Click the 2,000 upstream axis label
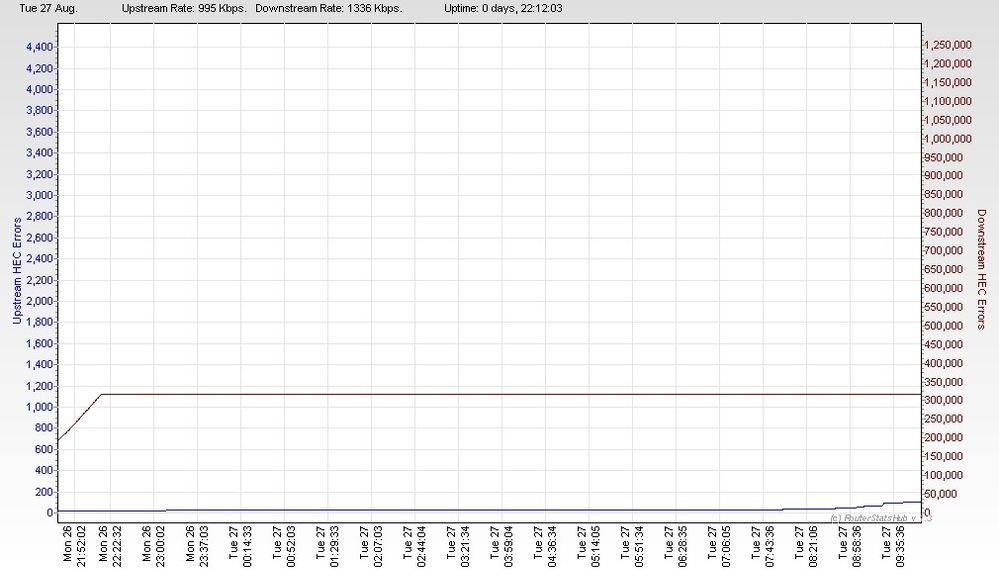Screen dimensions: 999x570 click(40, 301)
